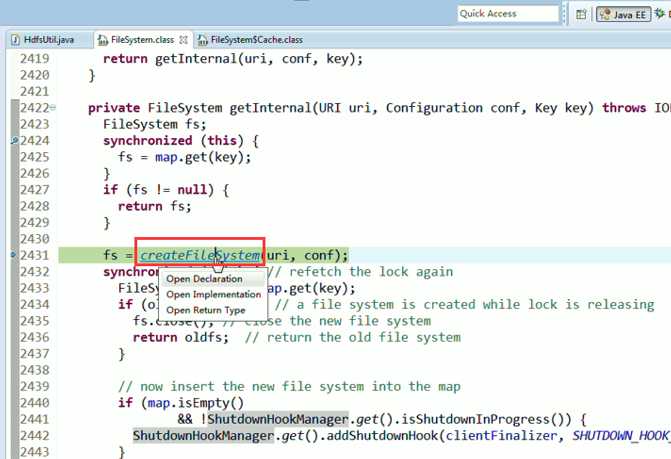
Task: Click the comment 'refetch the lock again'
Action: 371,272
